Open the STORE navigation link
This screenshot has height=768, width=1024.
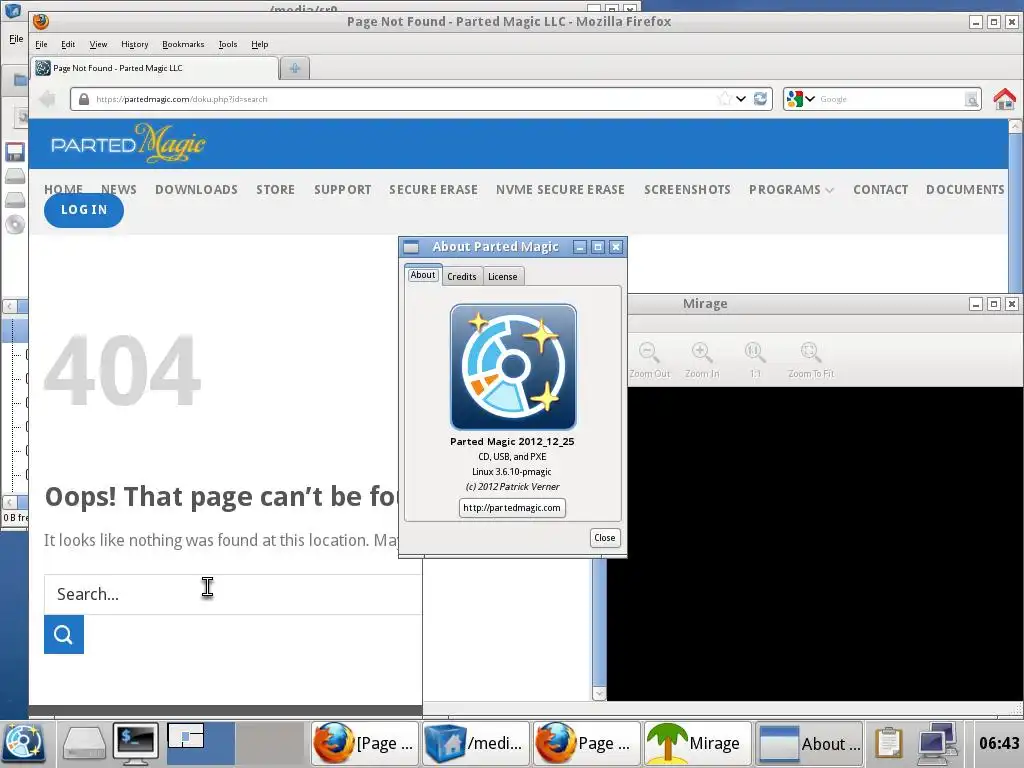(x=275, y=189)
